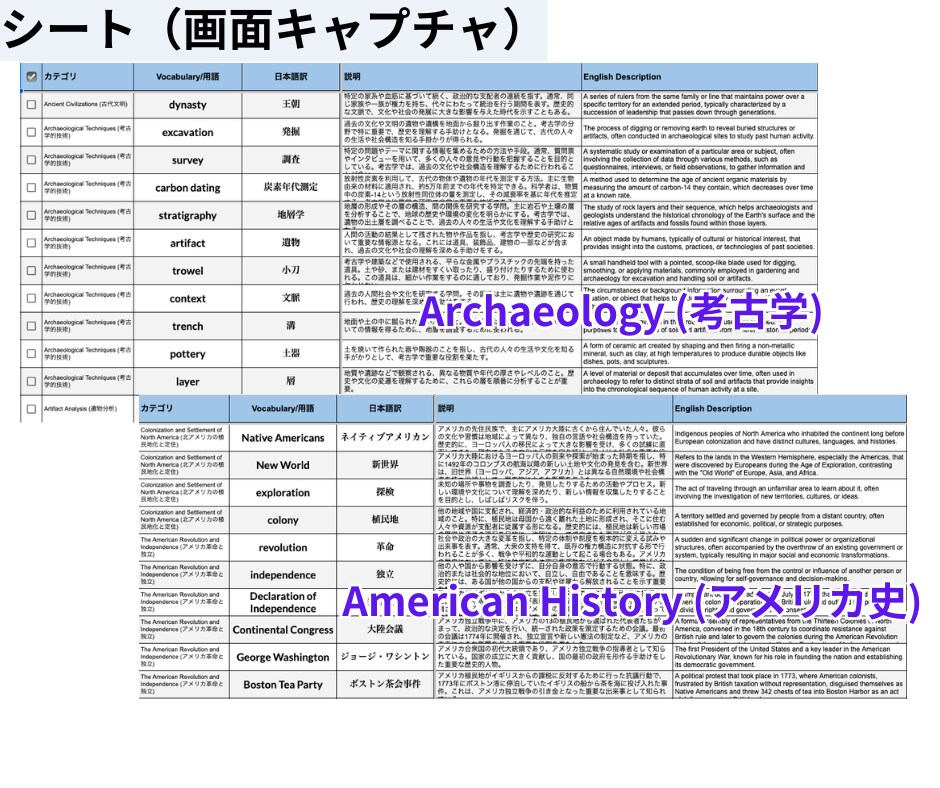
Task: Select the survey vocabulary cell
Action: 188,160
